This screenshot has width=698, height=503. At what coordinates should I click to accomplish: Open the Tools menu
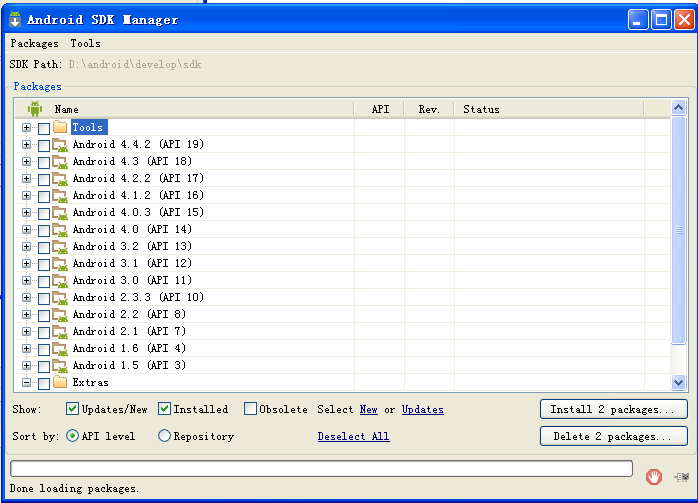(85, 43)
